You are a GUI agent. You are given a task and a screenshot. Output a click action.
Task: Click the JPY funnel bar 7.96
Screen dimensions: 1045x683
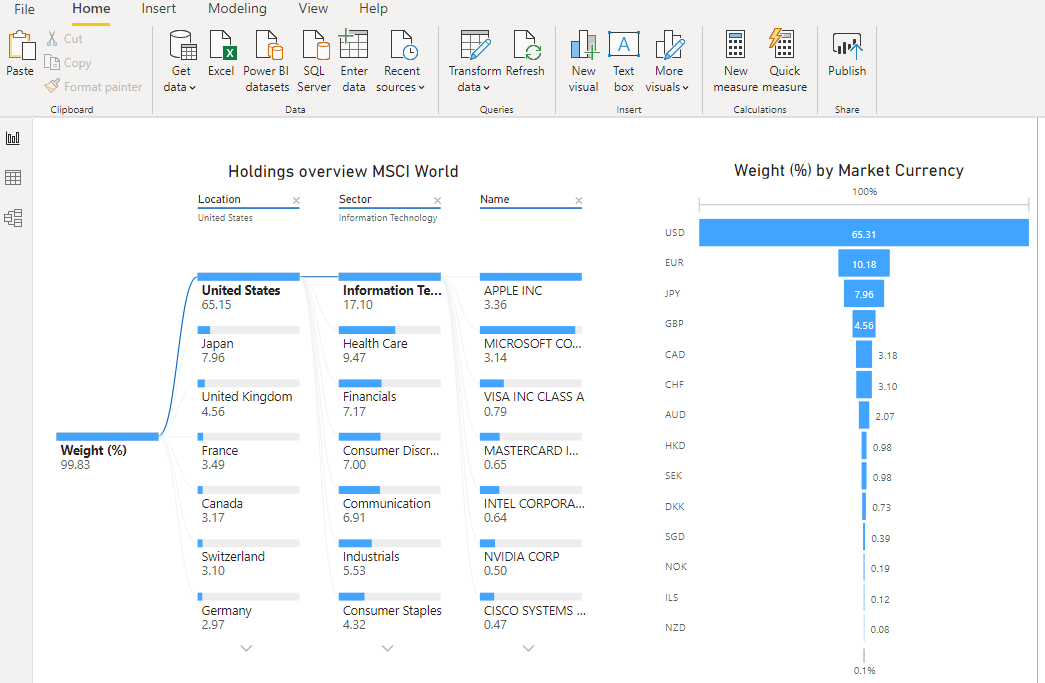[864, 294]
